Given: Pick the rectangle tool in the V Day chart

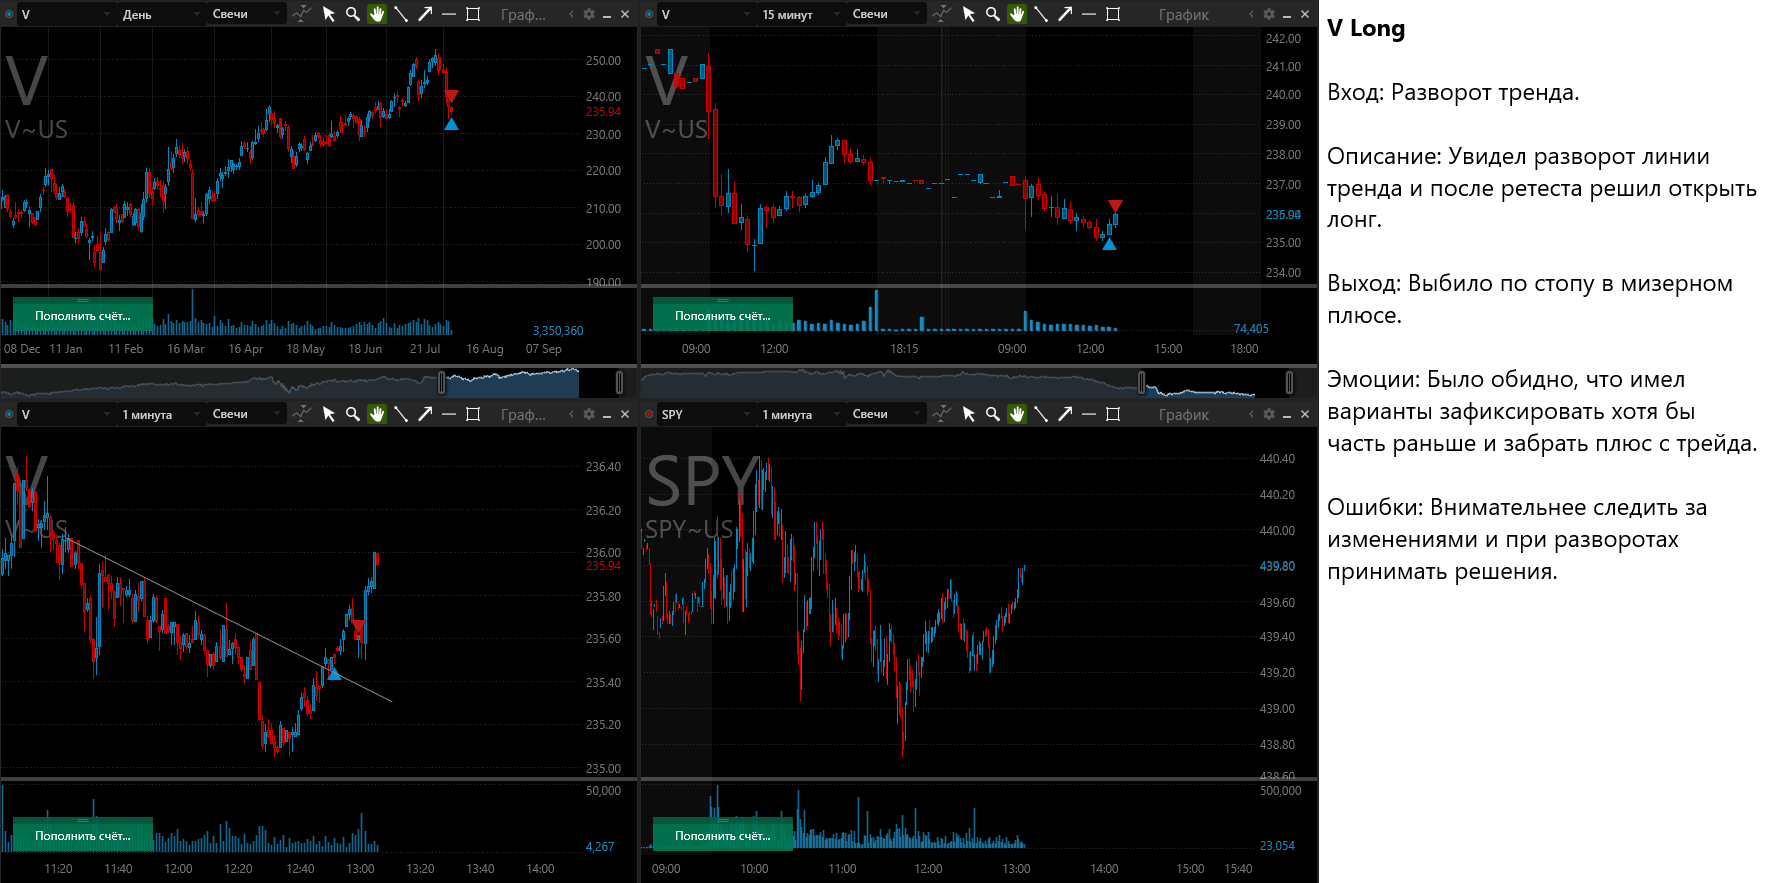Looking at the screenshot, I should click(473, 14).
